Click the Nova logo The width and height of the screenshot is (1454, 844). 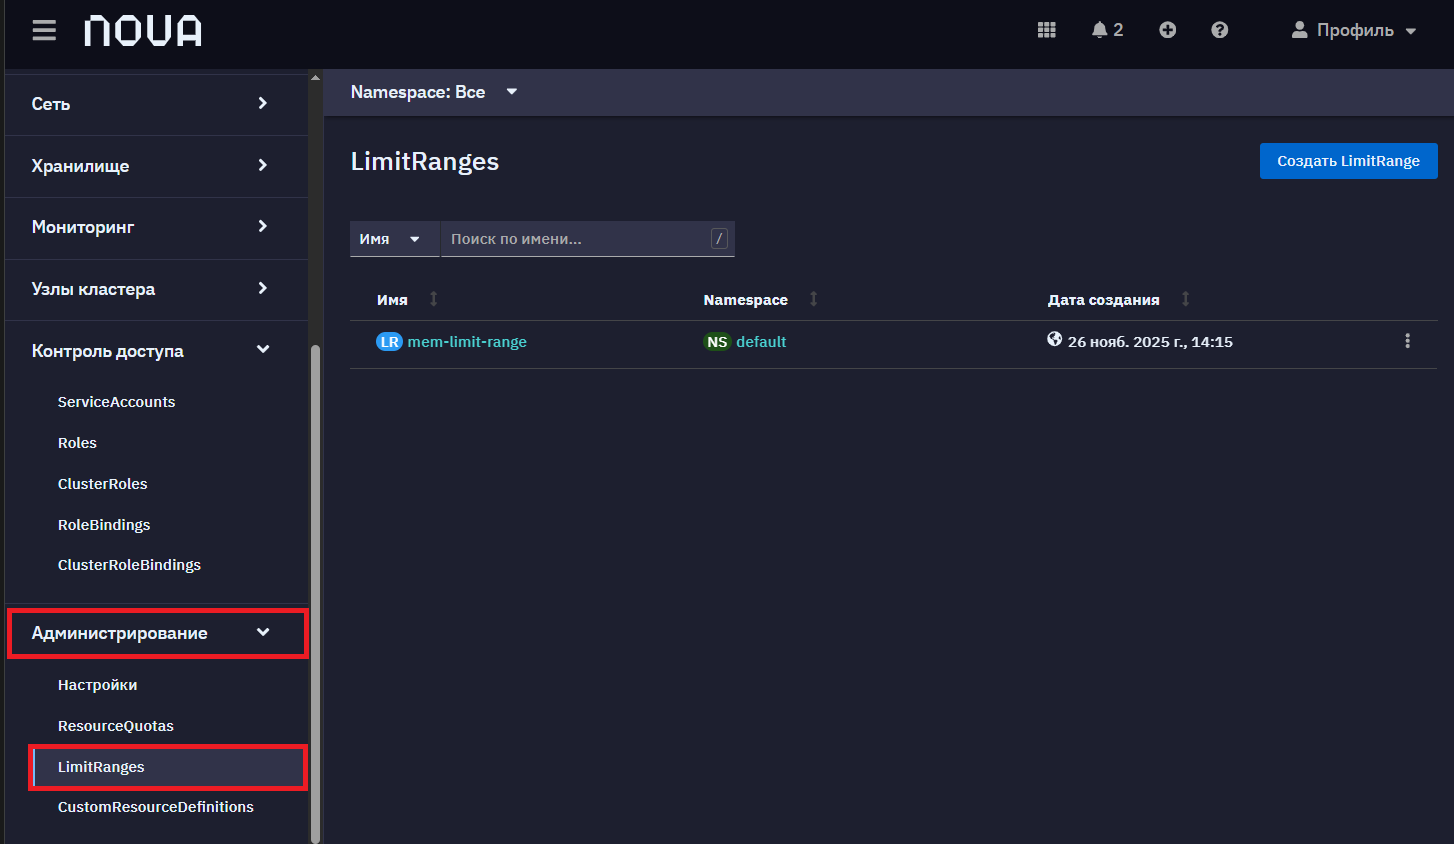(x=143, y=31)
